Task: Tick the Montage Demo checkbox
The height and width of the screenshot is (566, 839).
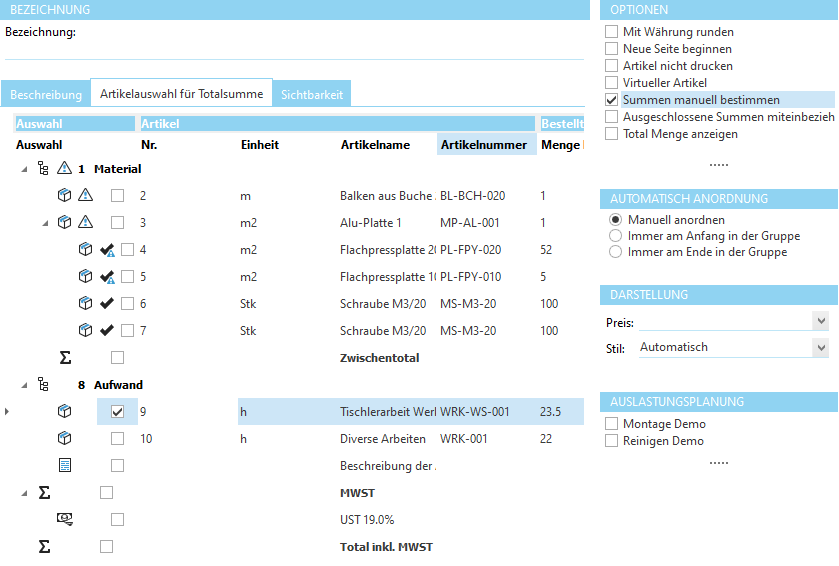Action: pos(612,424)
